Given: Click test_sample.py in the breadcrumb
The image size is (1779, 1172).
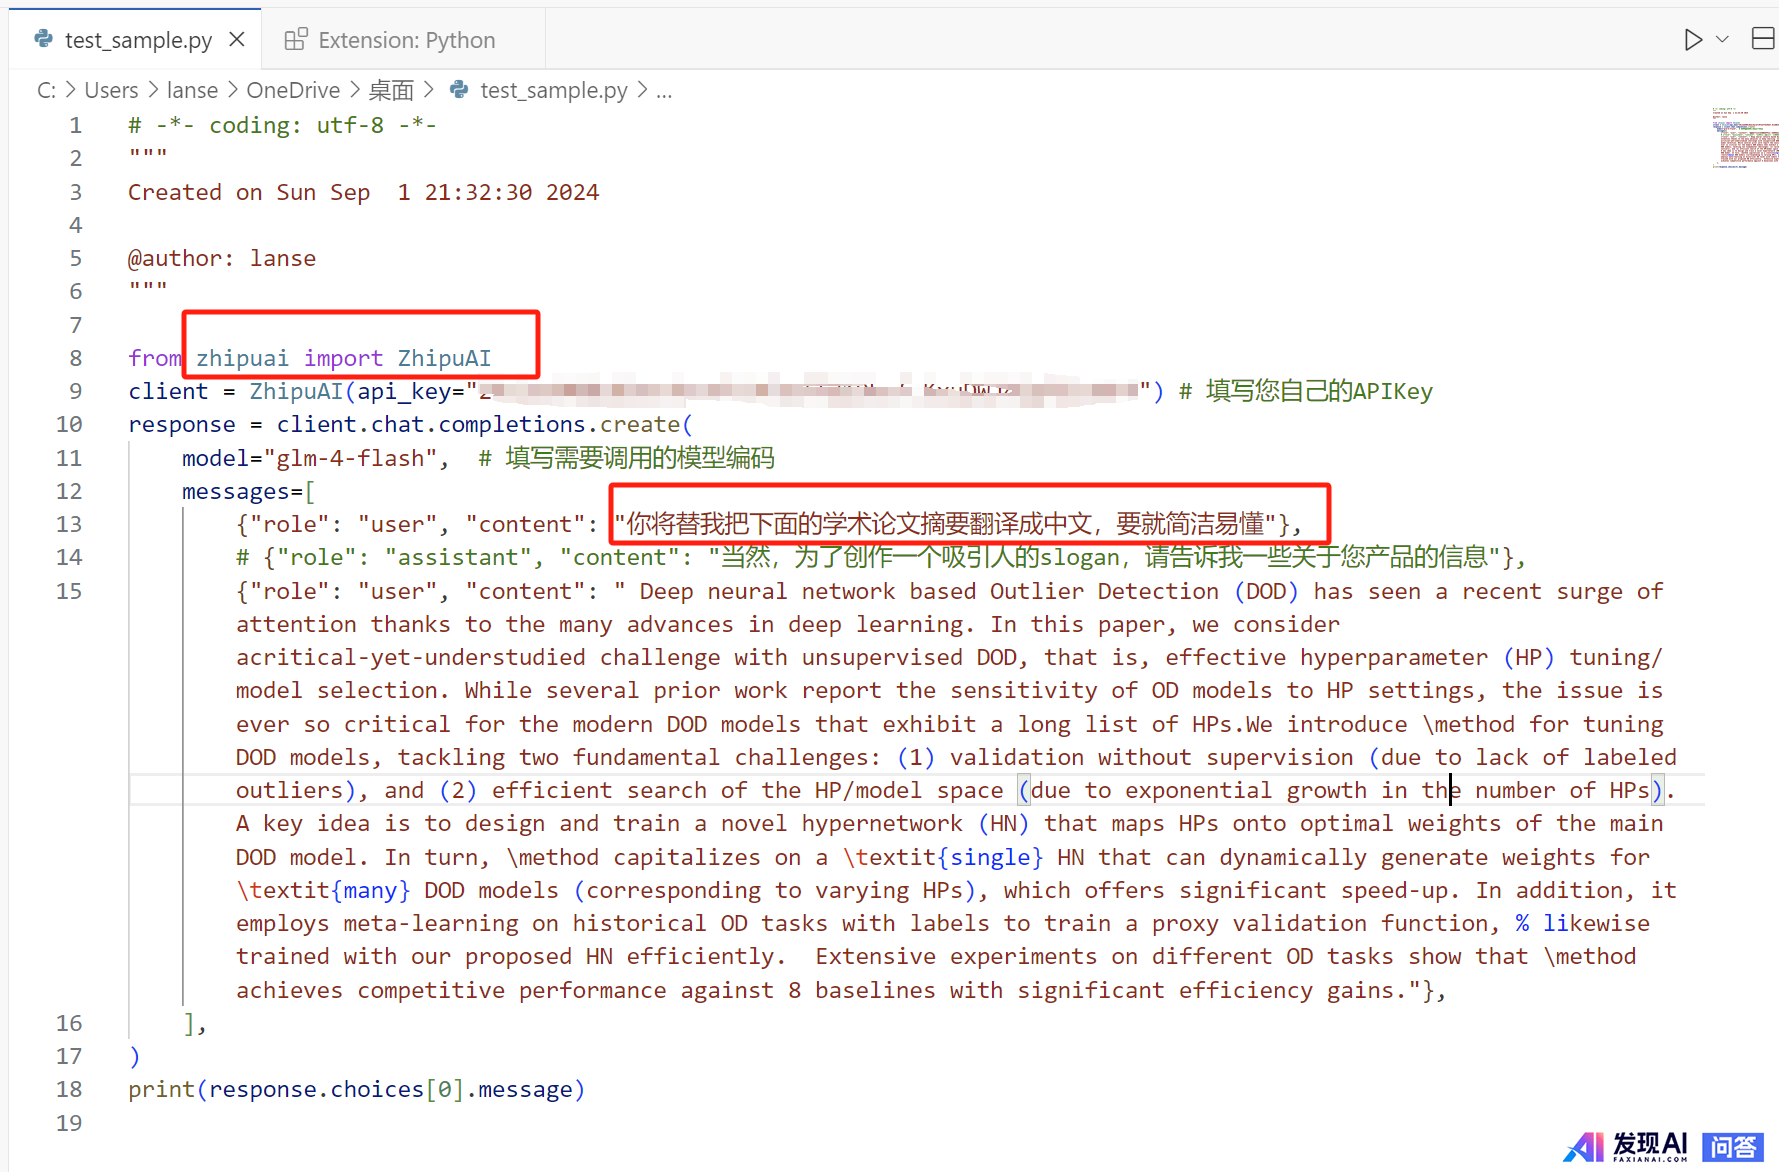Looking at the screenshot, I should pyautogui.click(x=553, y=90).
